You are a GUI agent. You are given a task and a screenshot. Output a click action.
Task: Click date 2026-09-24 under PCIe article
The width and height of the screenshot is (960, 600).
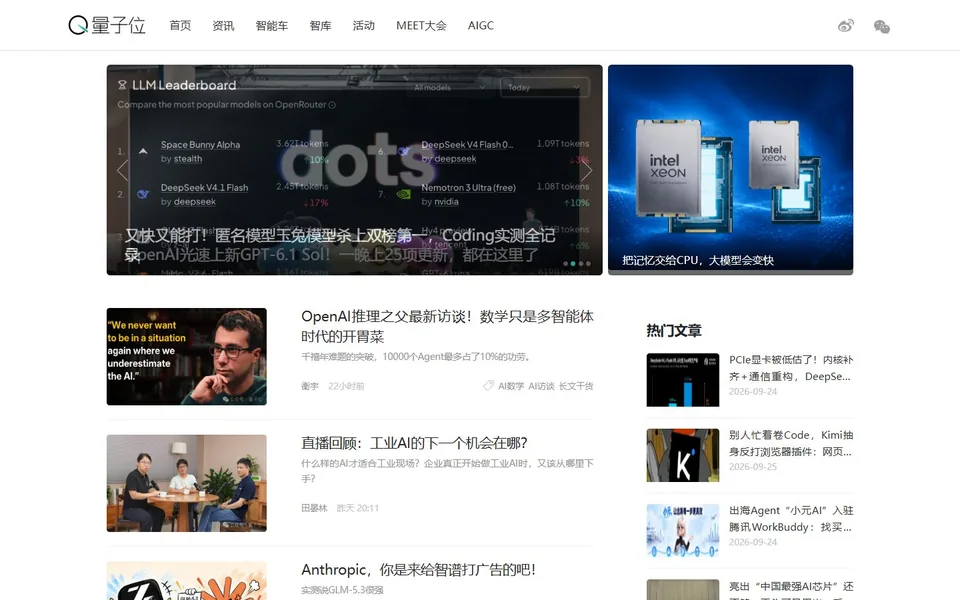[x=752, y=391]
